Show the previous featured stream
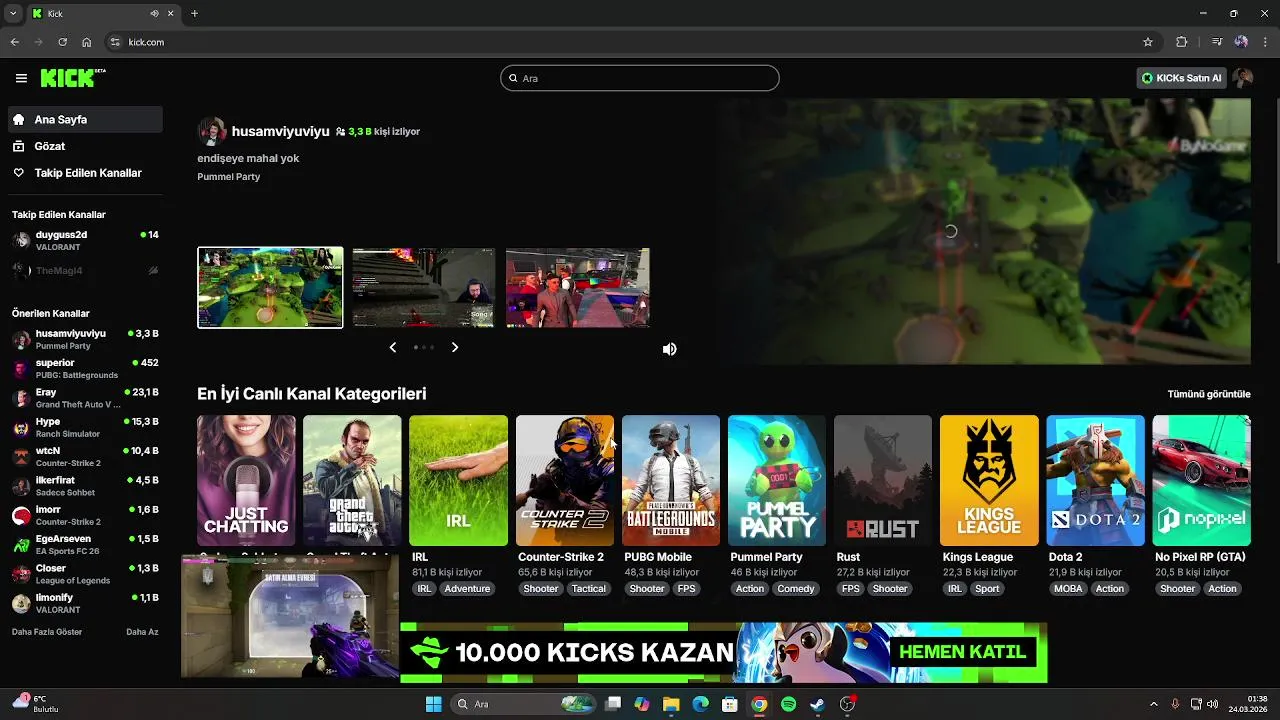Screen dimensions: 1280x720 click(x=392, y=347)
